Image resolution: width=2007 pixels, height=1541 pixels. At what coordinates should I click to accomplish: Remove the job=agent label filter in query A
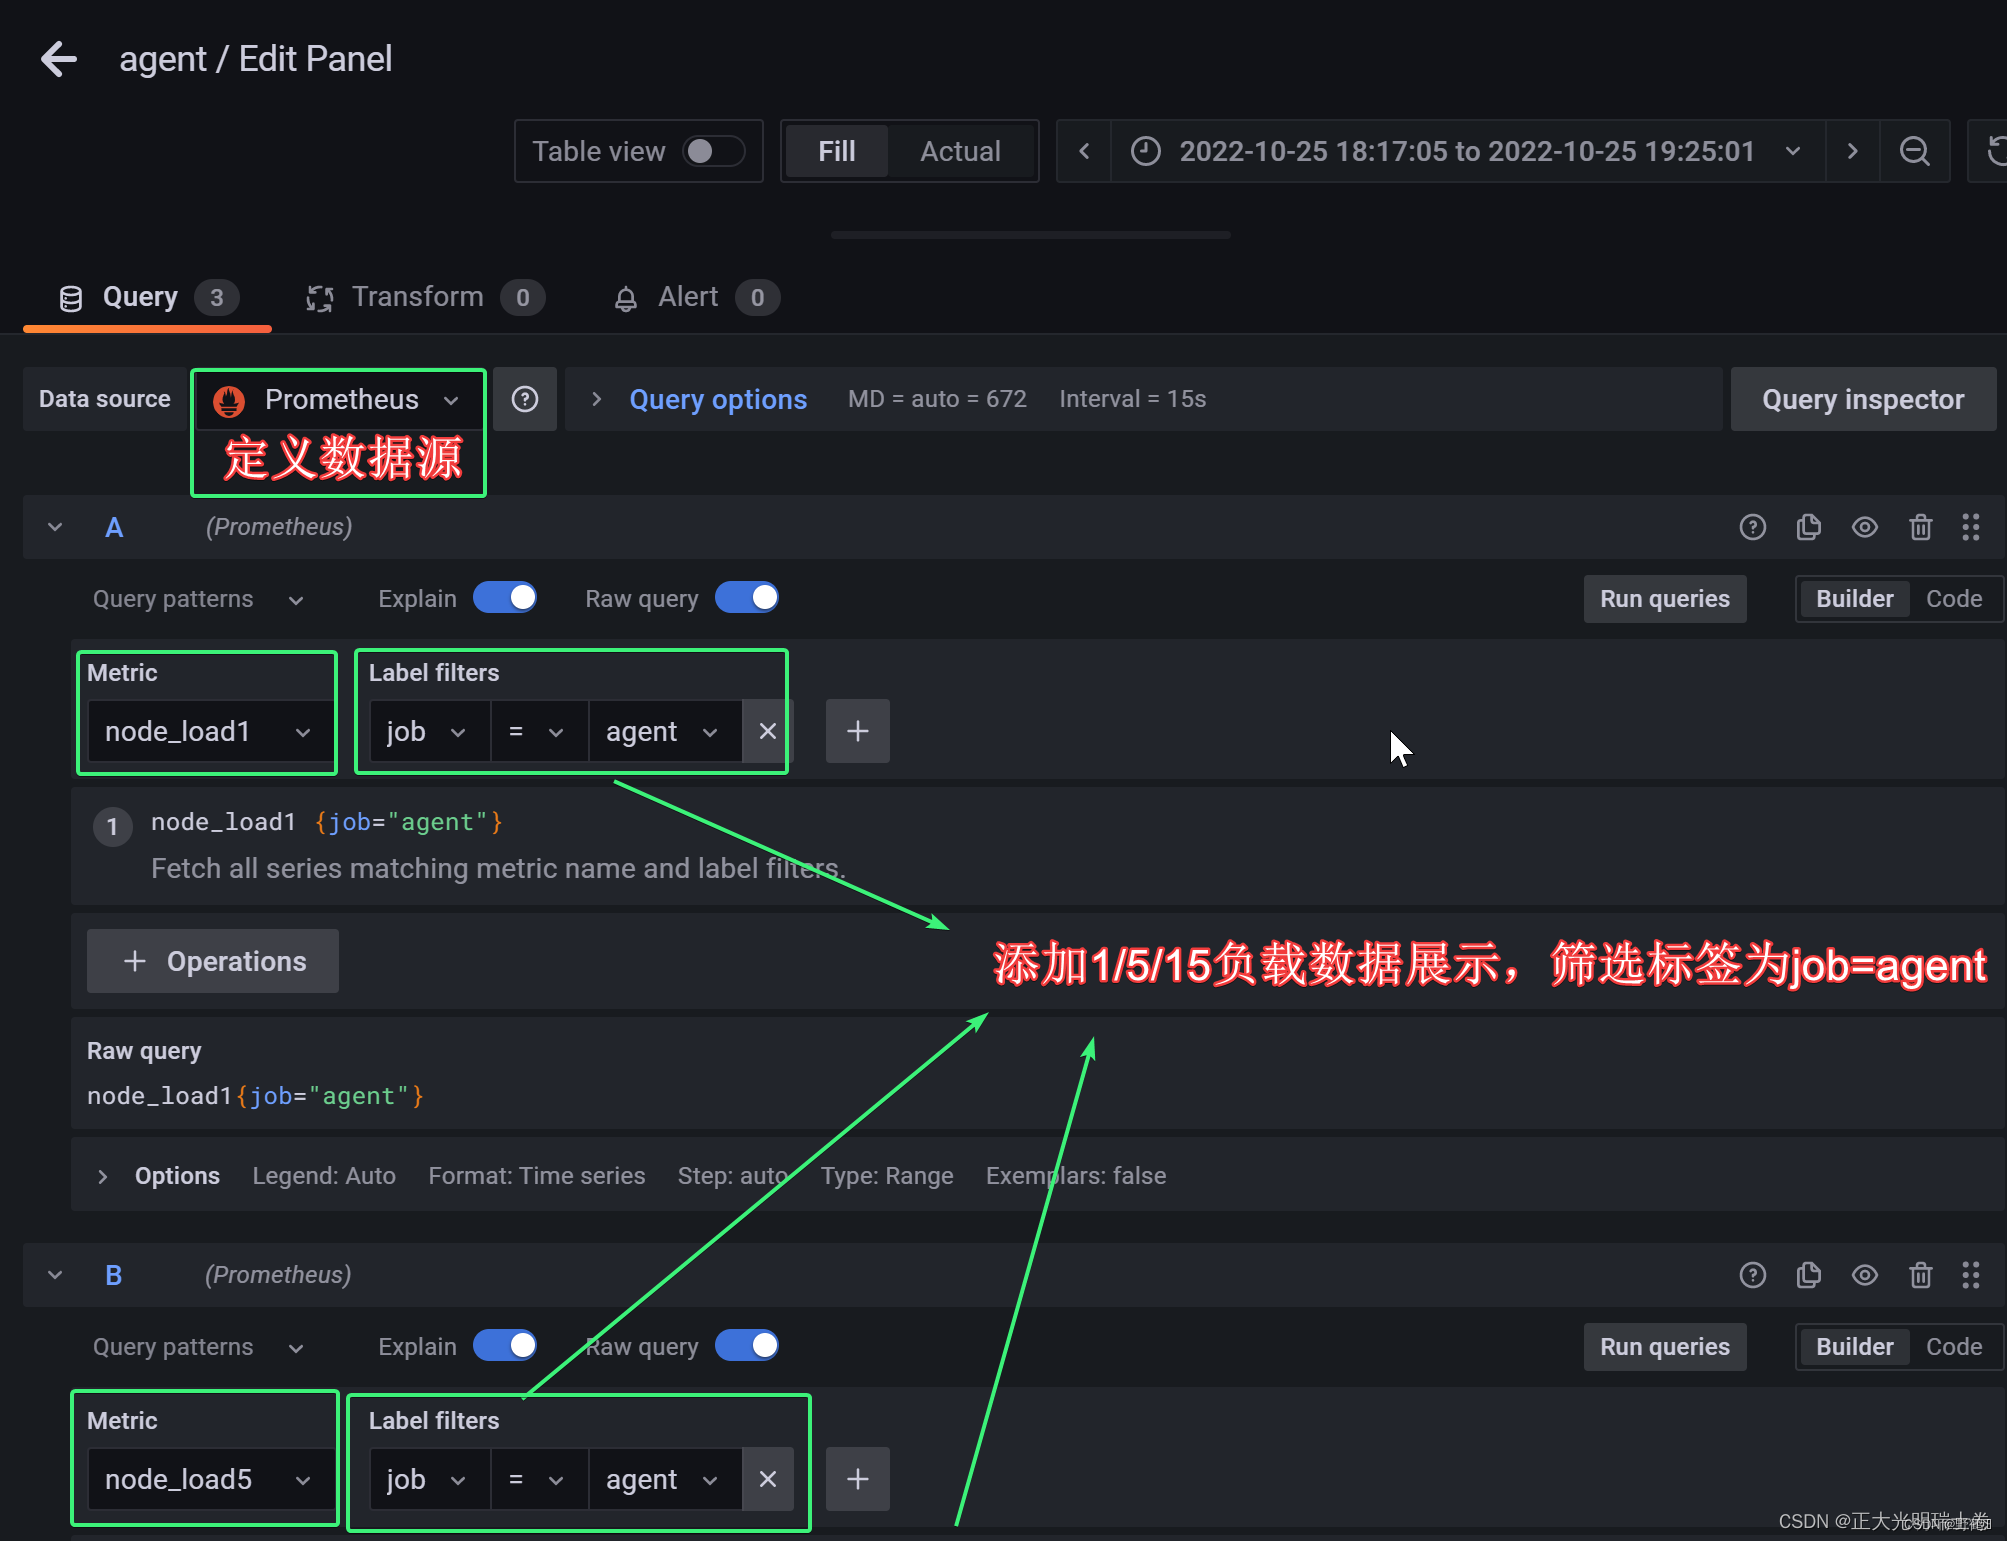[x=767, y=731]
